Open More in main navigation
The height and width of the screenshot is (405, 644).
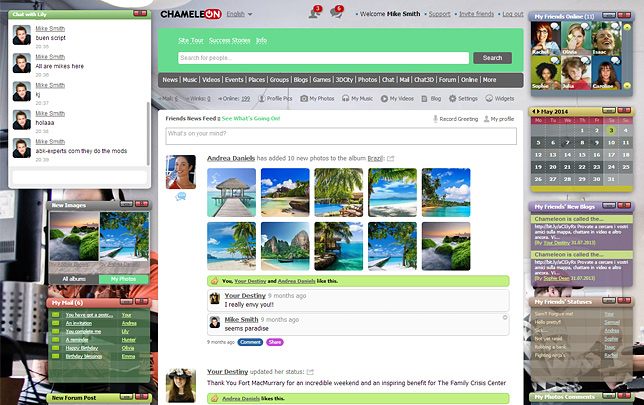pyautogui.click(x=489, y=80)
